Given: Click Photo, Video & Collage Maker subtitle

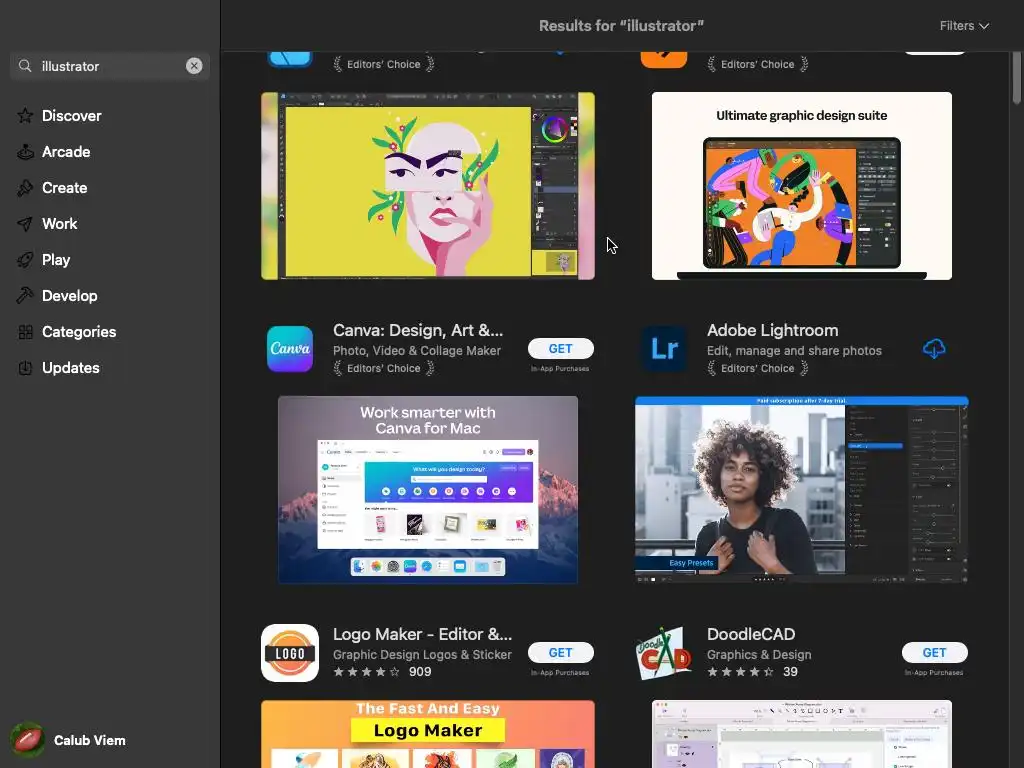Looking at the screenshot, I should coord(417,351).
